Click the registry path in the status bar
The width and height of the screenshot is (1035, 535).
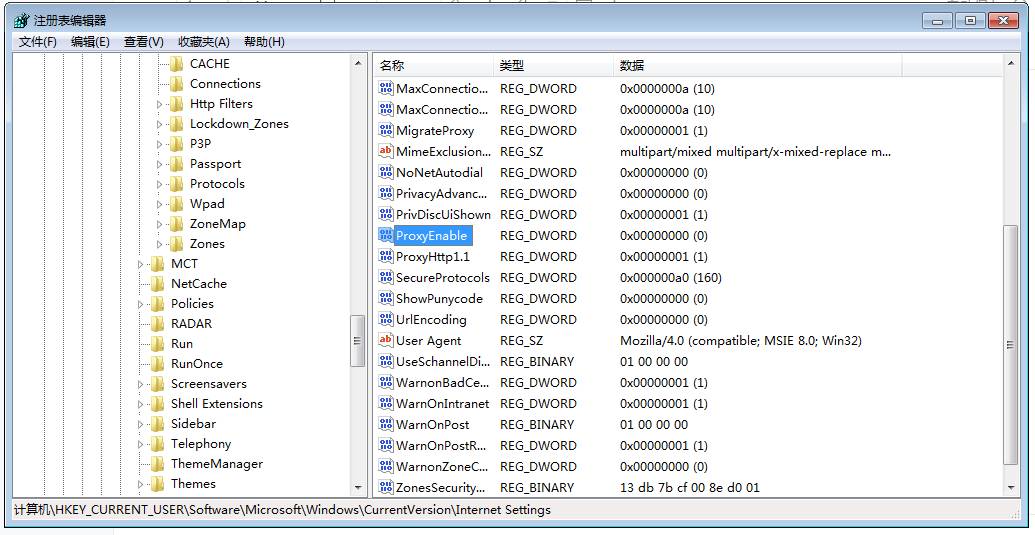tap(282, 510)
